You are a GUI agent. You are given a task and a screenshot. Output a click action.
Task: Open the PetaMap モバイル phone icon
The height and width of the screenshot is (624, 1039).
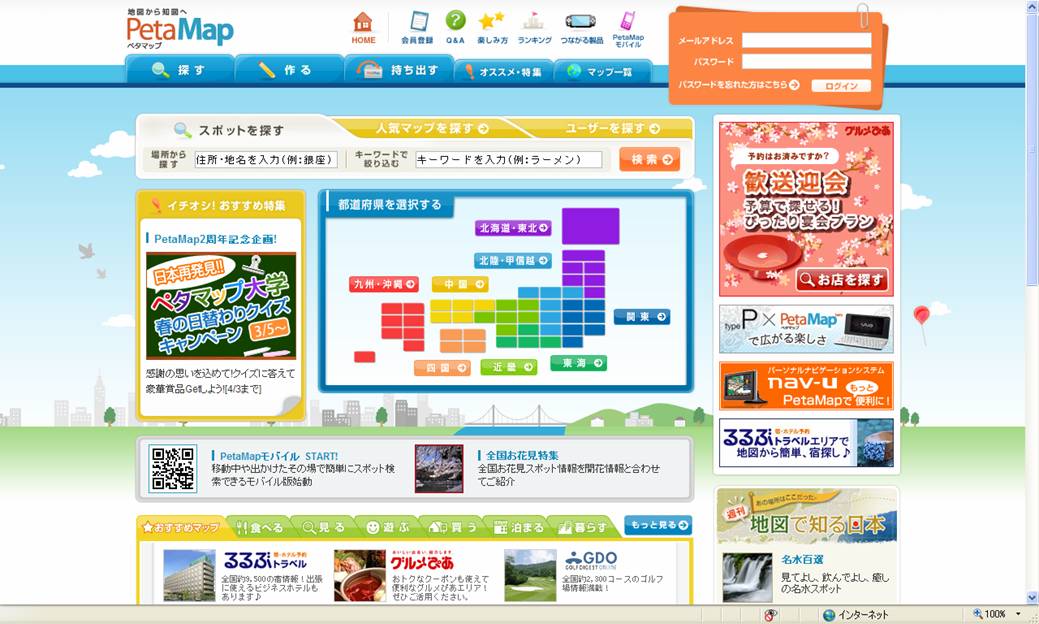coord(628,21)
